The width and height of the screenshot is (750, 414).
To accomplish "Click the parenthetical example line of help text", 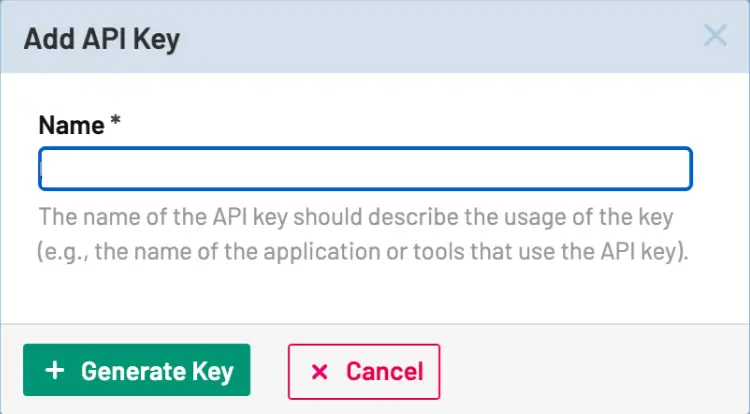I will coord(364,252).
